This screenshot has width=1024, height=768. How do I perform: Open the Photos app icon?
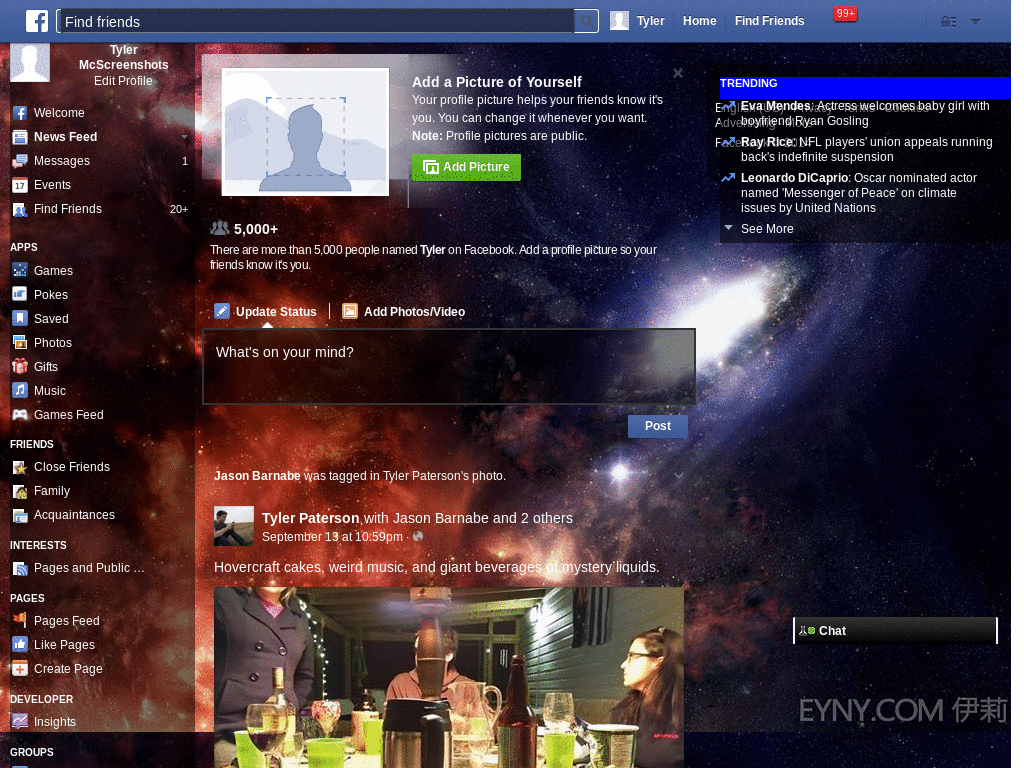pos(20,343)
